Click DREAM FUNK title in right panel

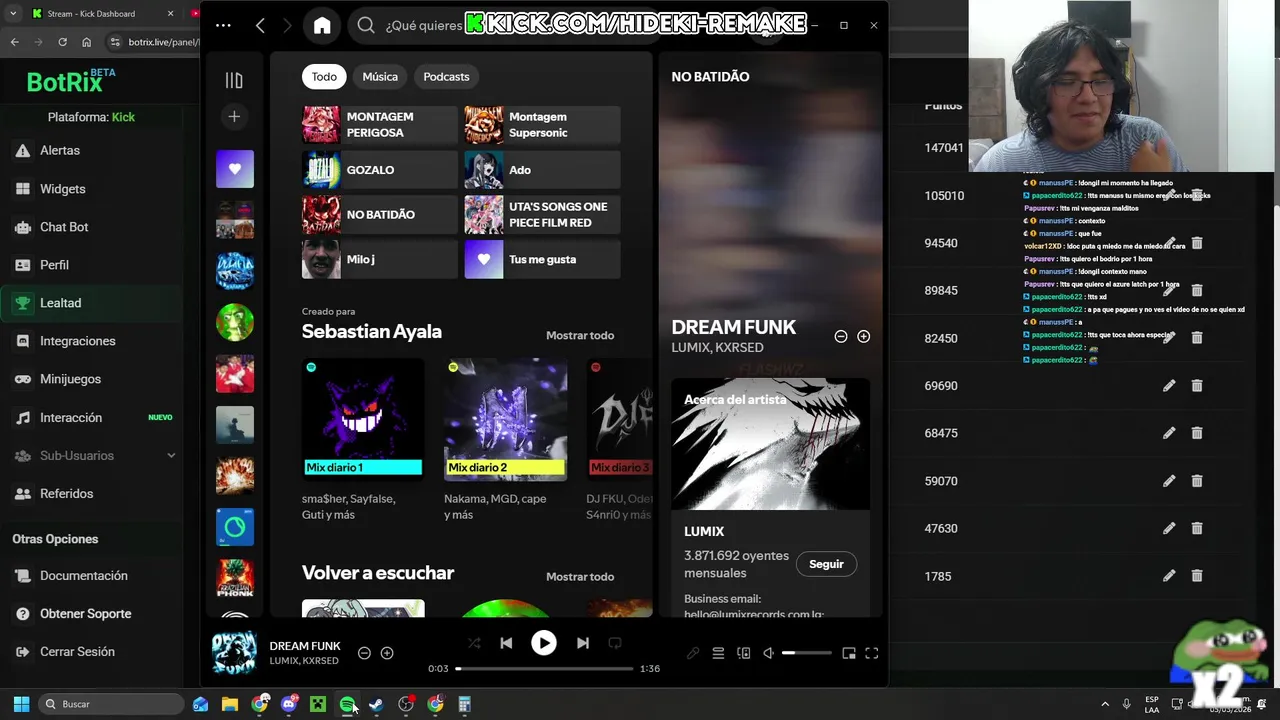click(733, 327)
